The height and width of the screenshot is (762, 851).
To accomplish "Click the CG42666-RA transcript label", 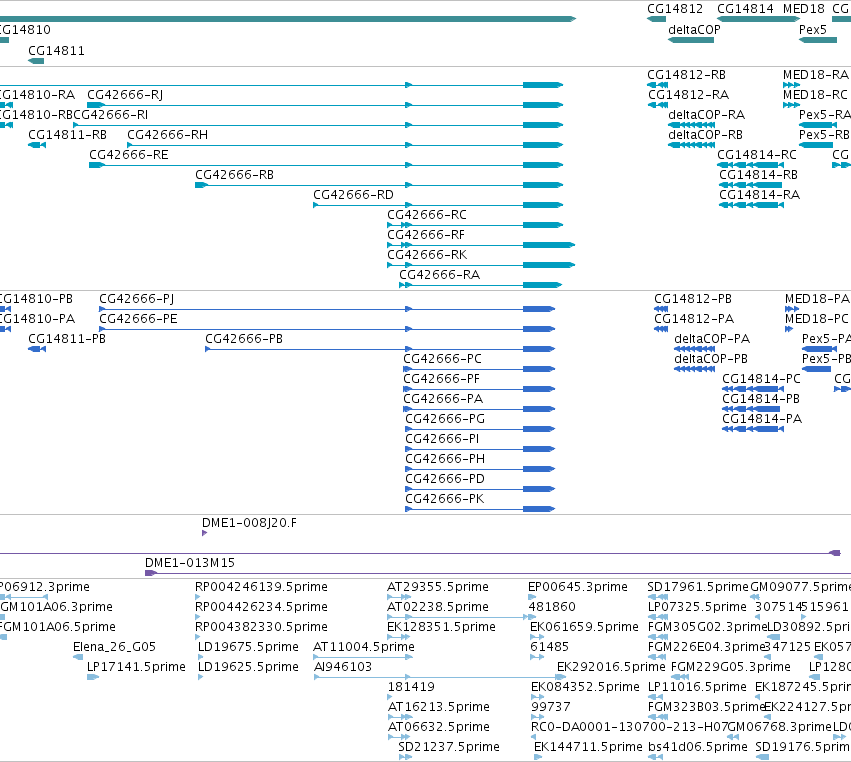I will pos(440,275).
